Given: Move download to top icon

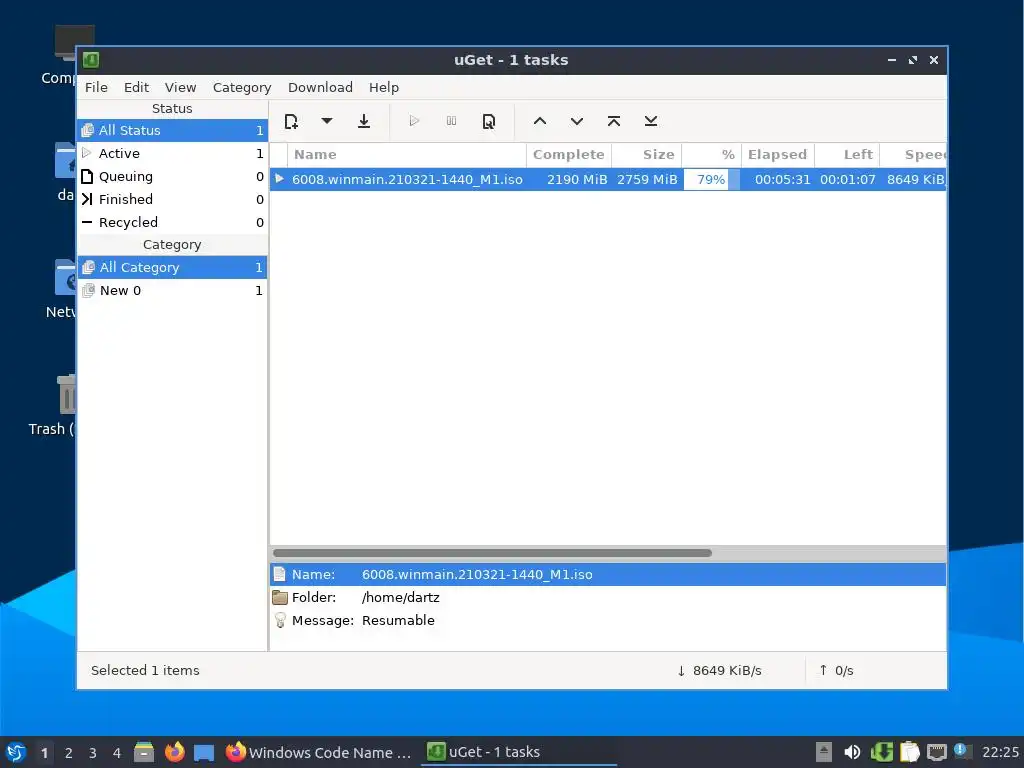Looking at the screenshot, I should click(614, 121).
